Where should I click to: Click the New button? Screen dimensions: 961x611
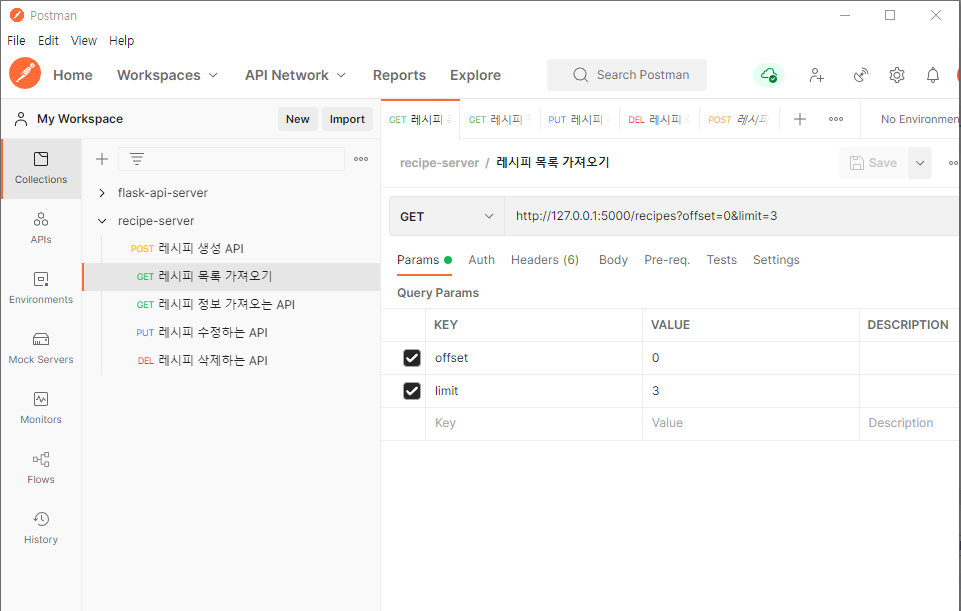[297, 120]
